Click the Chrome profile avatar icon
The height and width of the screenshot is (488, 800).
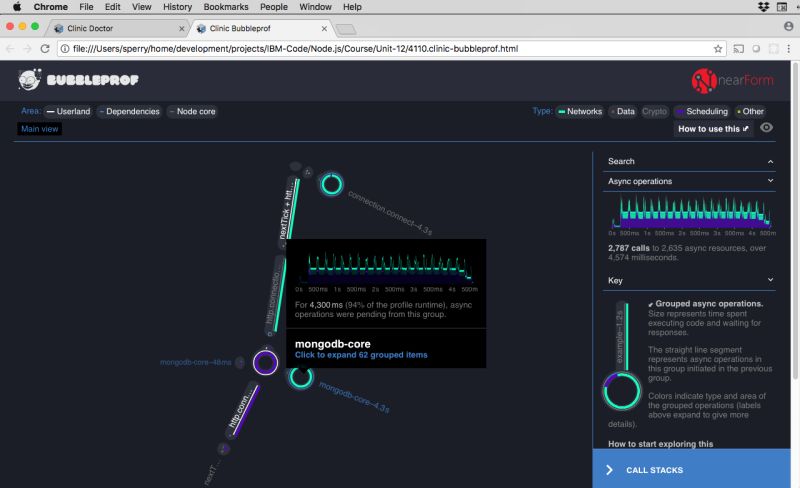coord(789,26)
